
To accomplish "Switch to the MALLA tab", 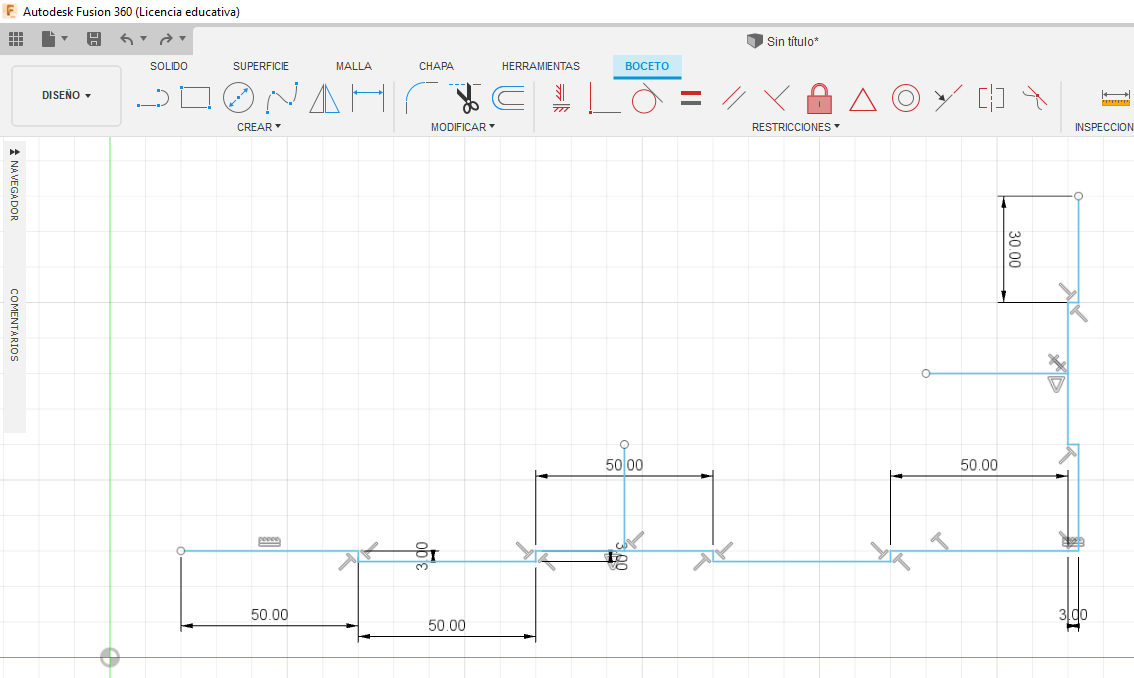I will (x=354, y=66).
